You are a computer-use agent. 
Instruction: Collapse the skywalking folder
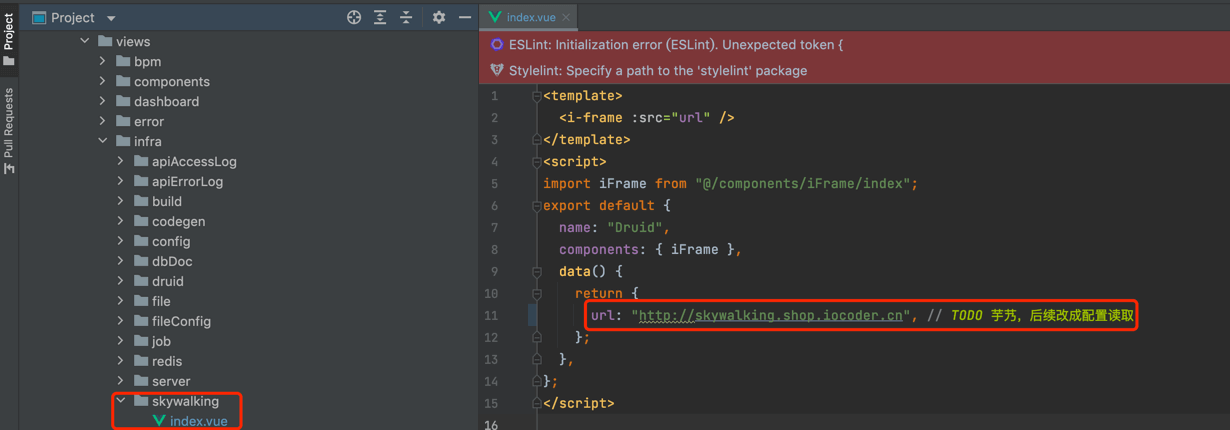click(121, 401)
